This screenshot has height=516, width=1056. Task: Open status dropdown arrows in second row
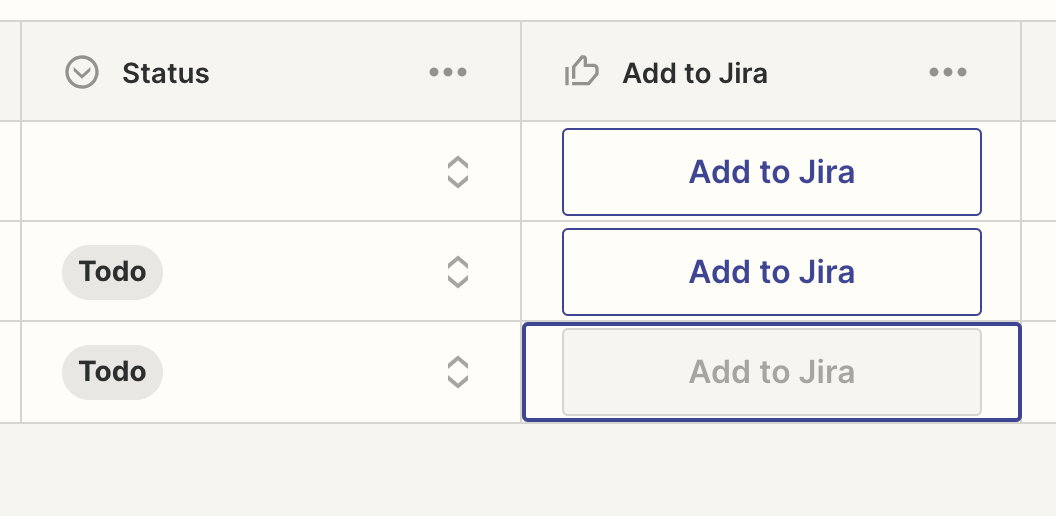point(457,272)
